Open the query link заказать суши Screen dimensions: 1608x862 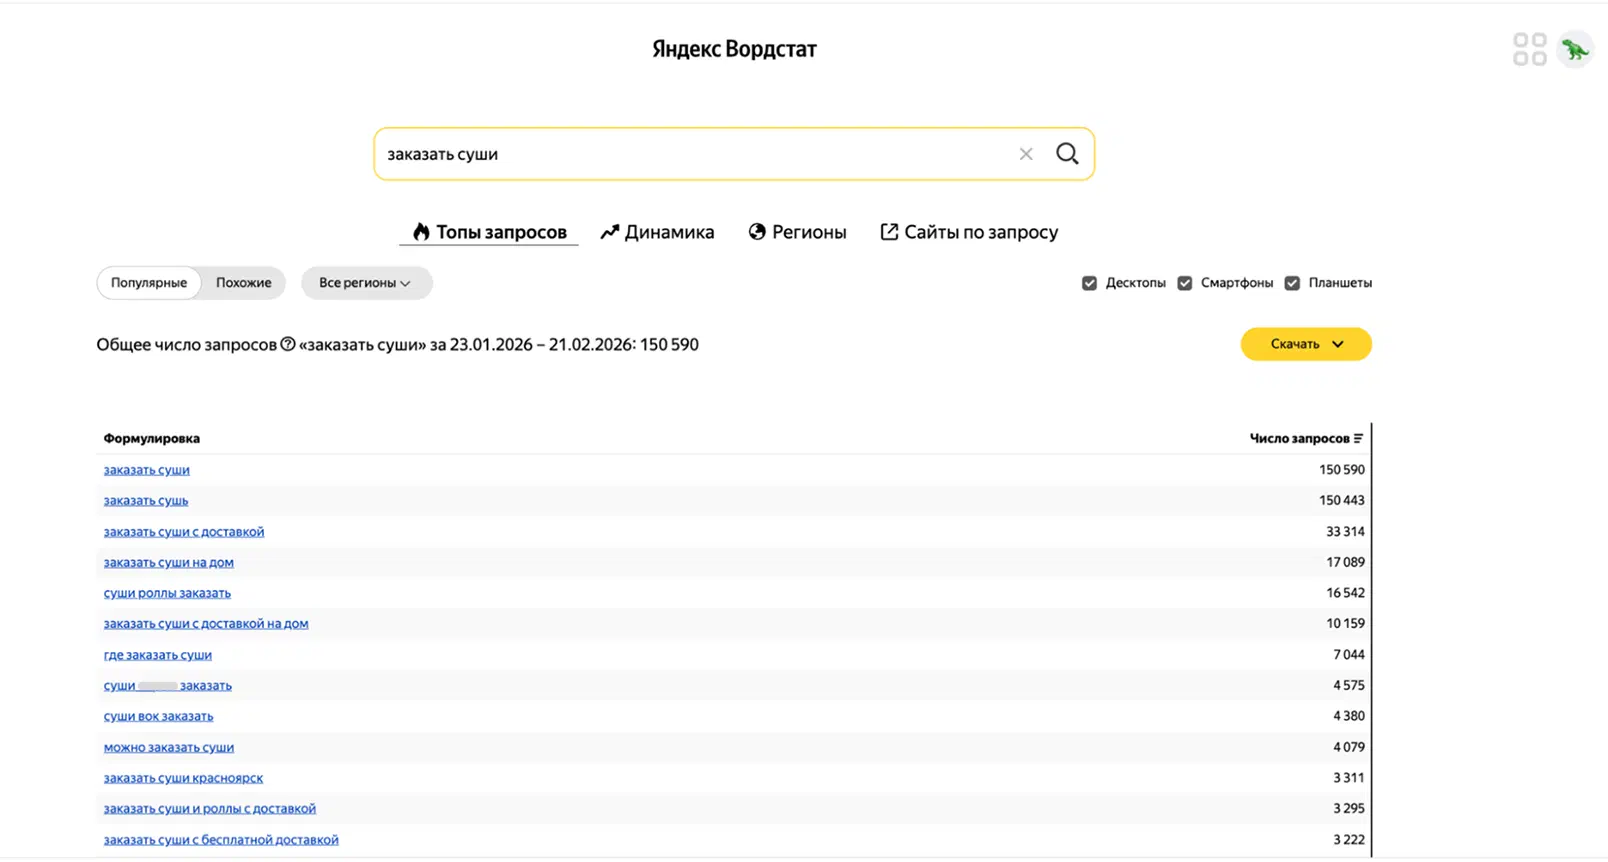pos(146,470)
